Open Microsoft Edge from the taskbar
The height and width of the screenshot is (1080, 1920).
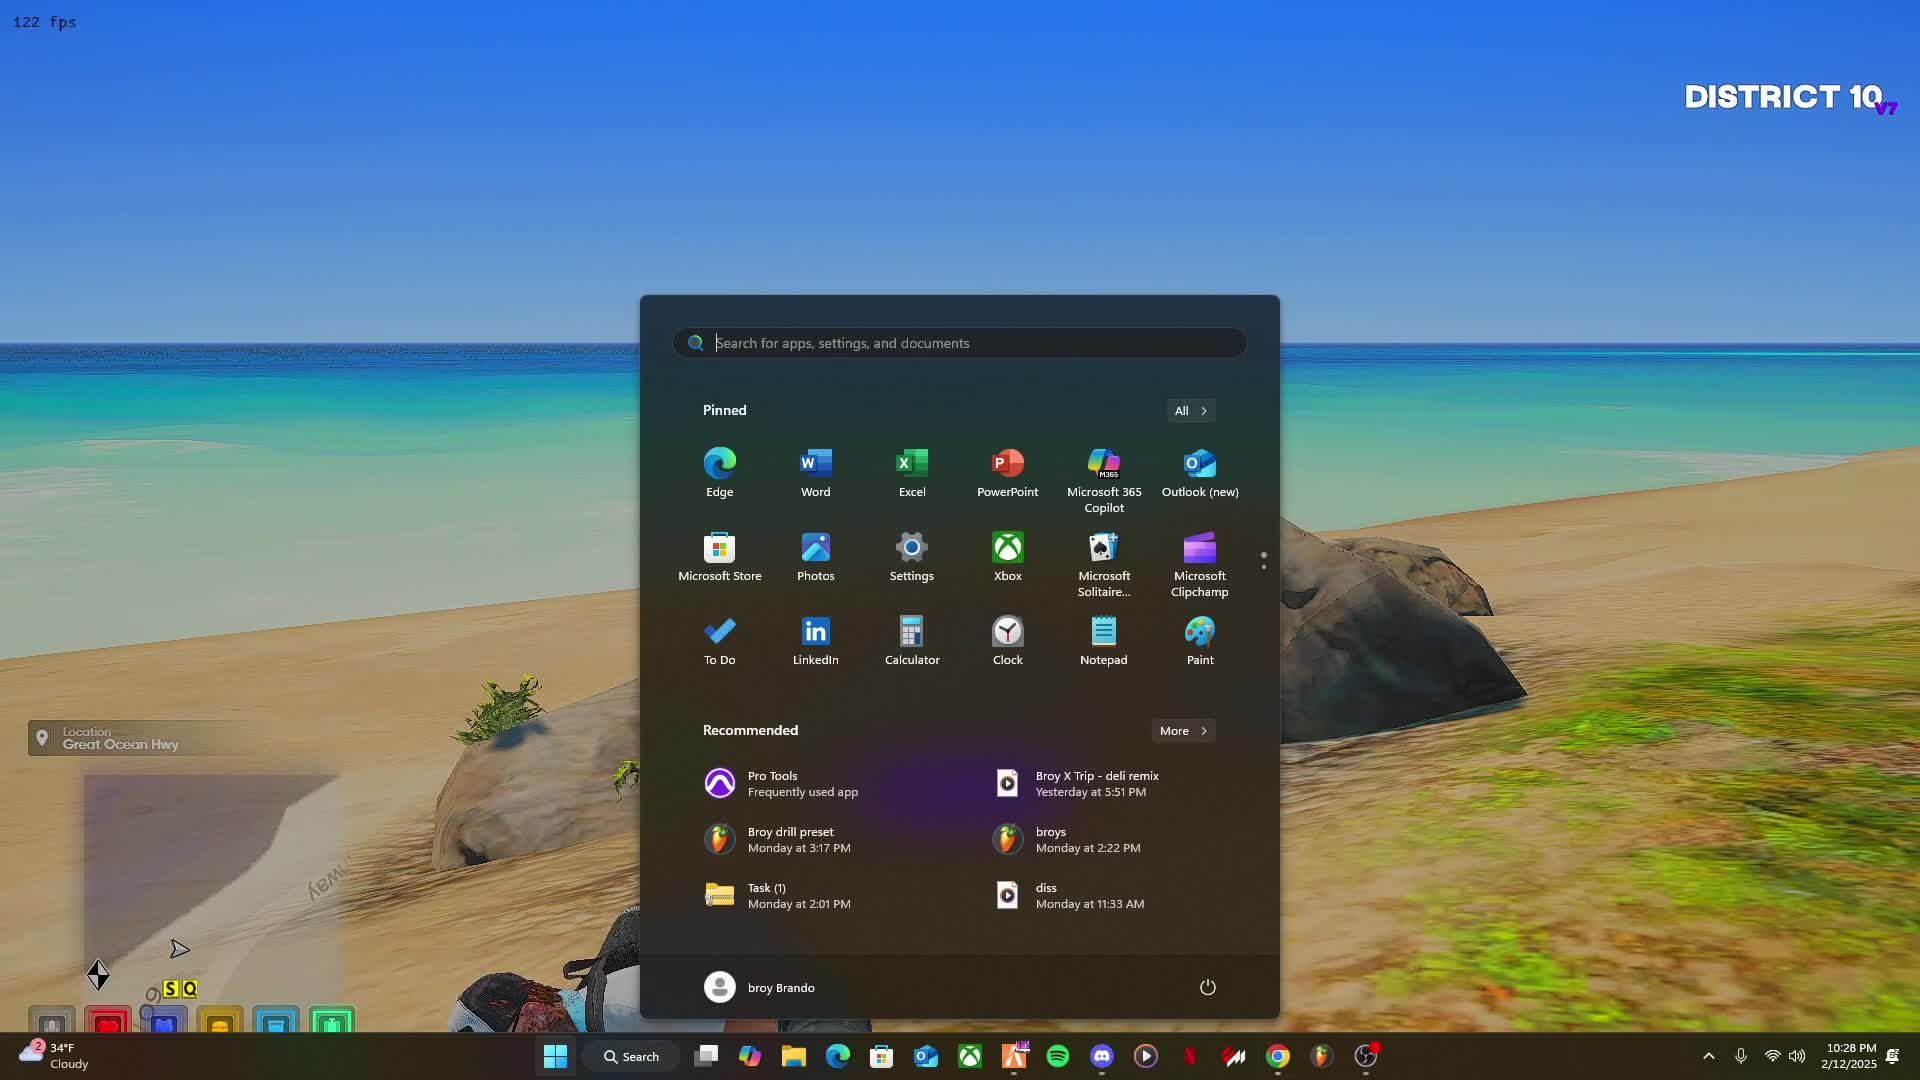[x=838, y=1056]
